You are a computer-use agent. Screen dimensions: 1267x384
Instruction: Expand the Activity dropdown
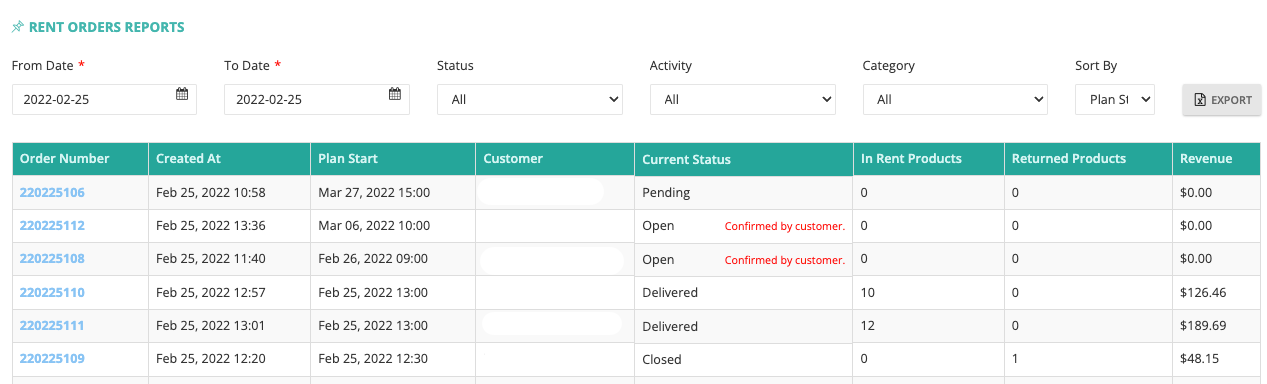743,99
